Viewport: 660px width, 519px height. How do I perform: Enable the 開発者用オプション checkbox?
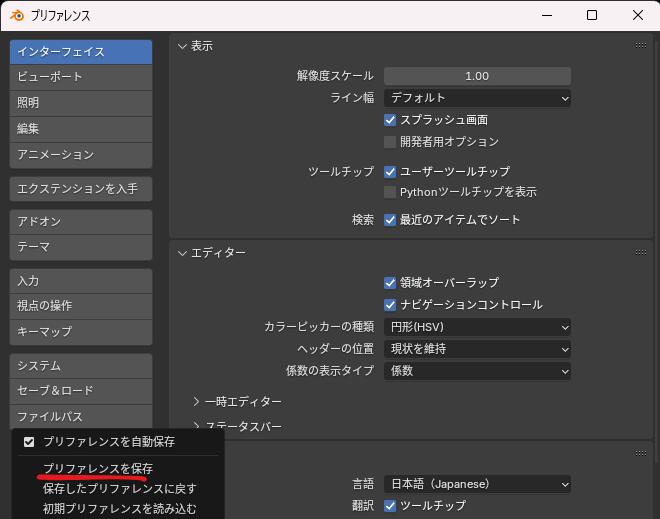(390, 142)
